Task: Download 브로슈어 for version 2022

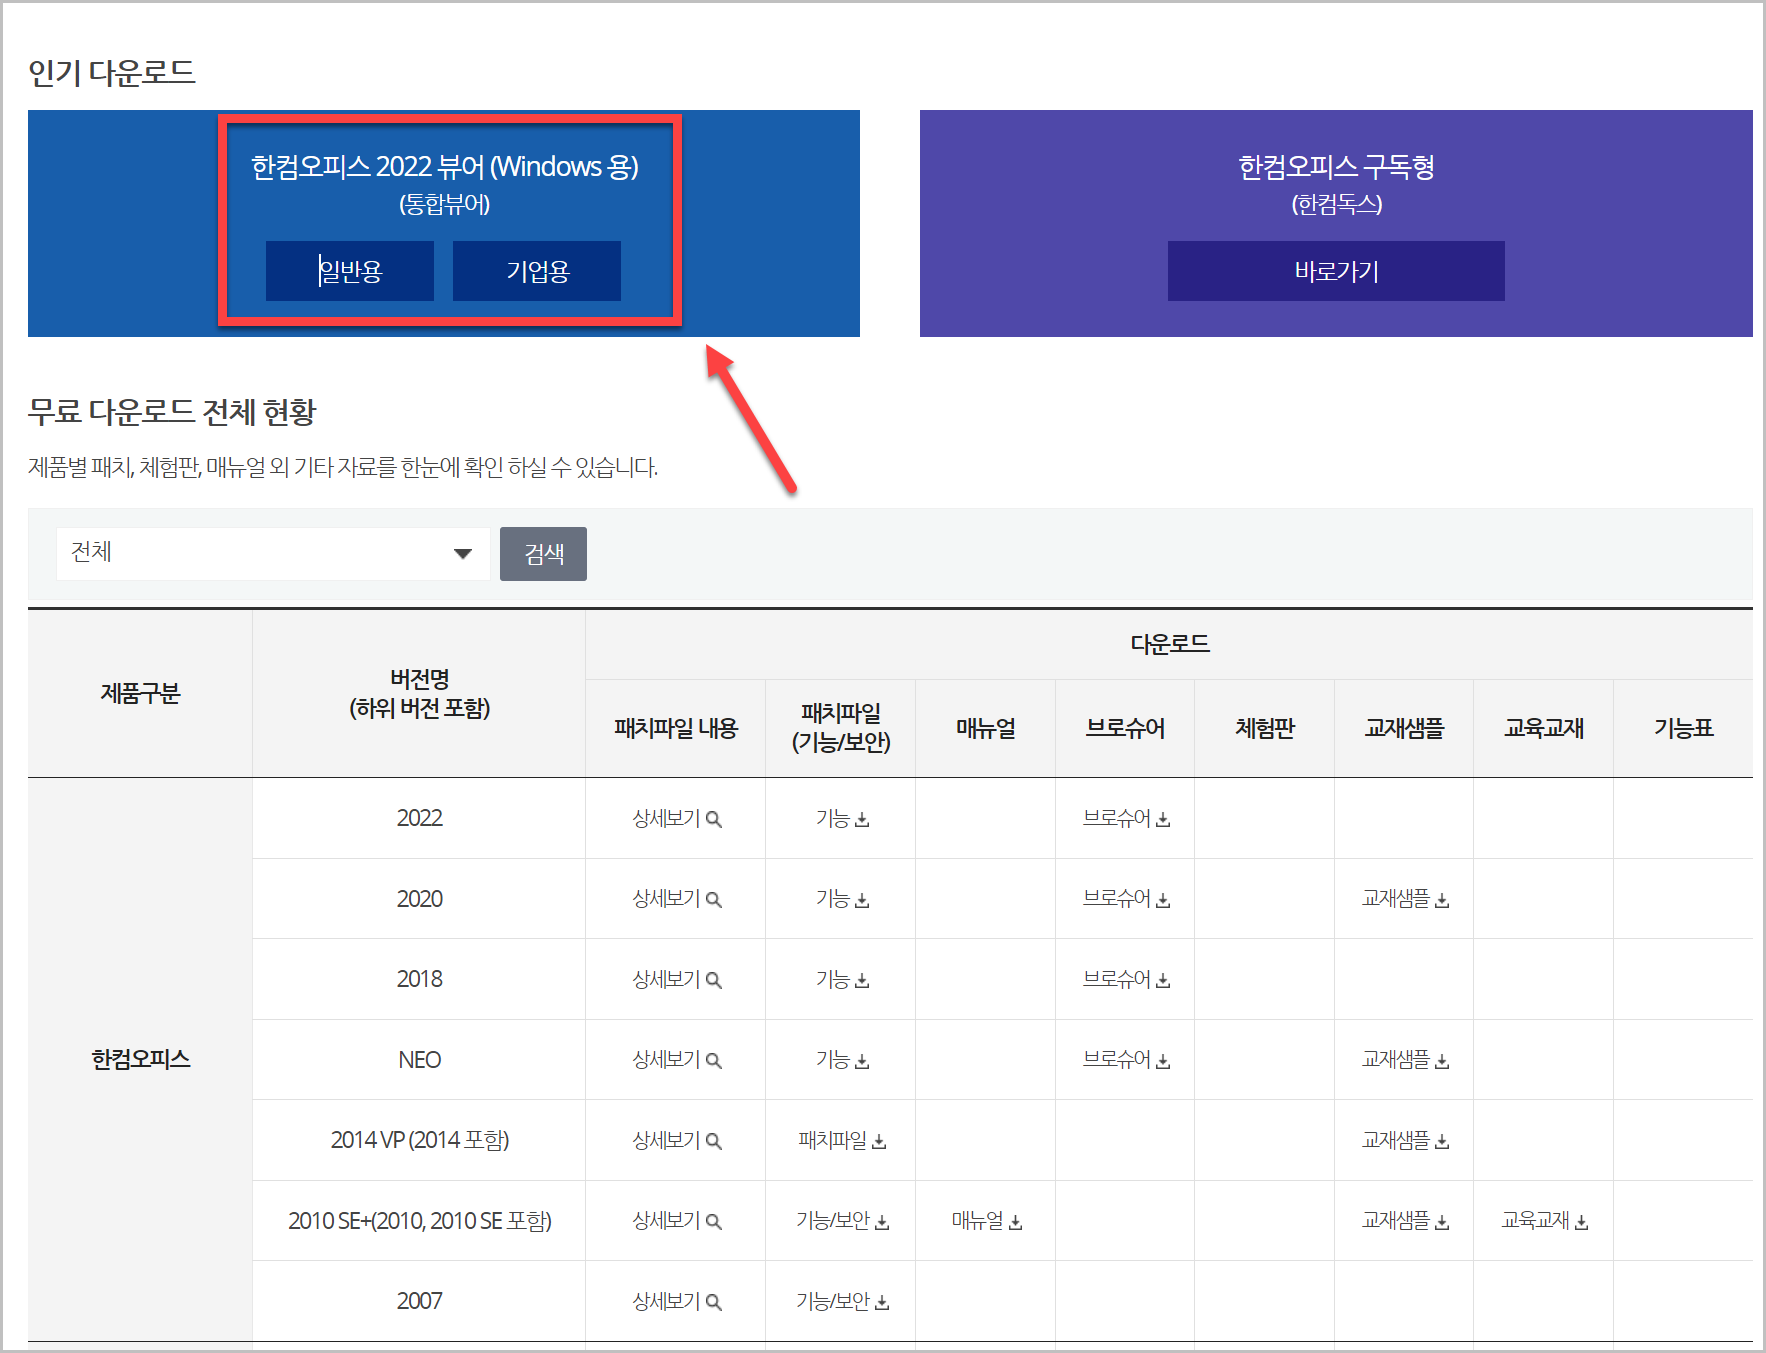Action: (x=1126, y=818)
